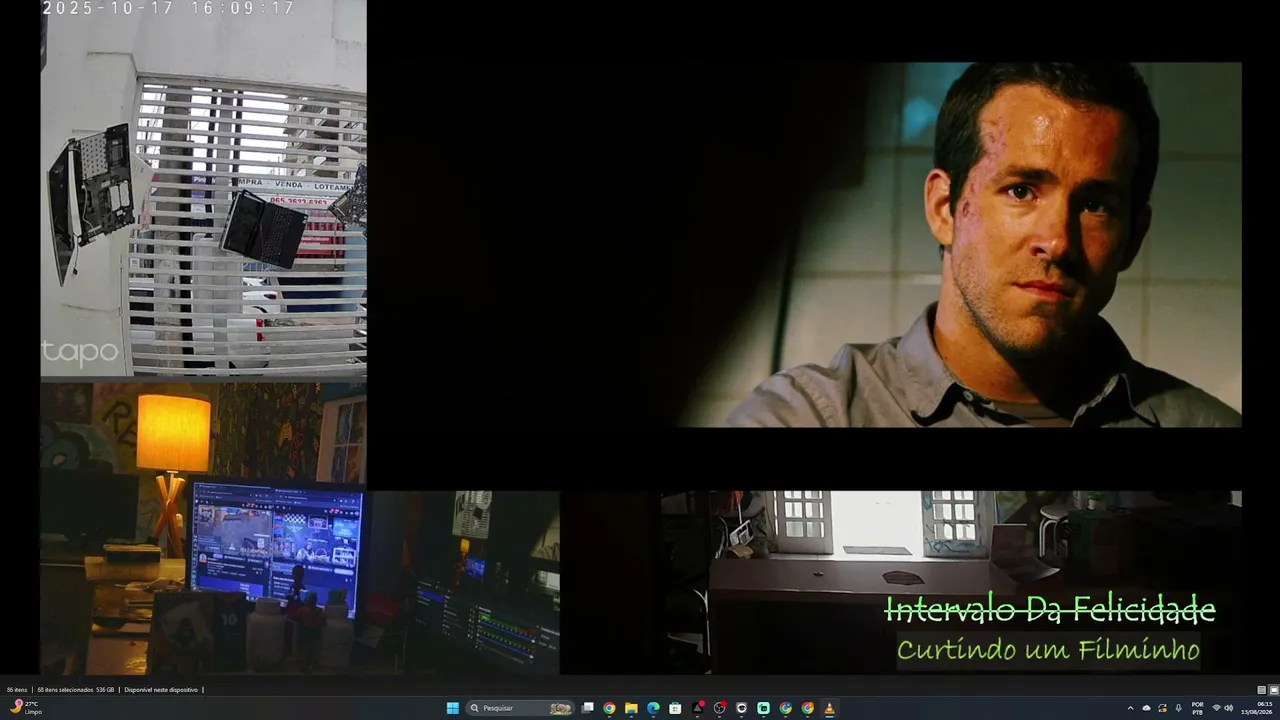Screen dimensions: 1280x720
Task: Open File Explorer from the taskbar
Action: click(631, 708)
